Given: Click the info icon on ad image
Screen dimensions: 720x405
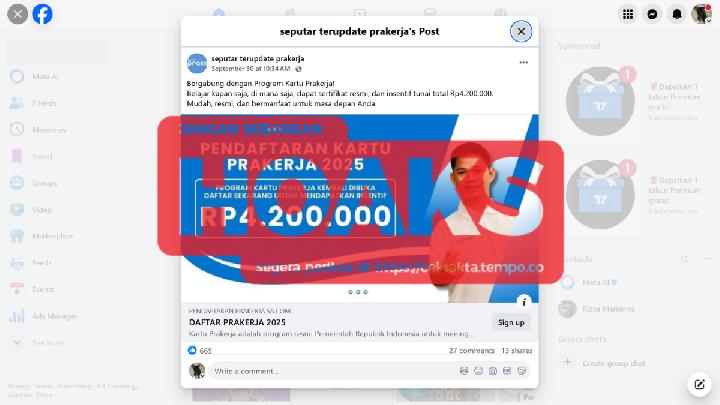Looking at the screenshot, I should [523, 302].
